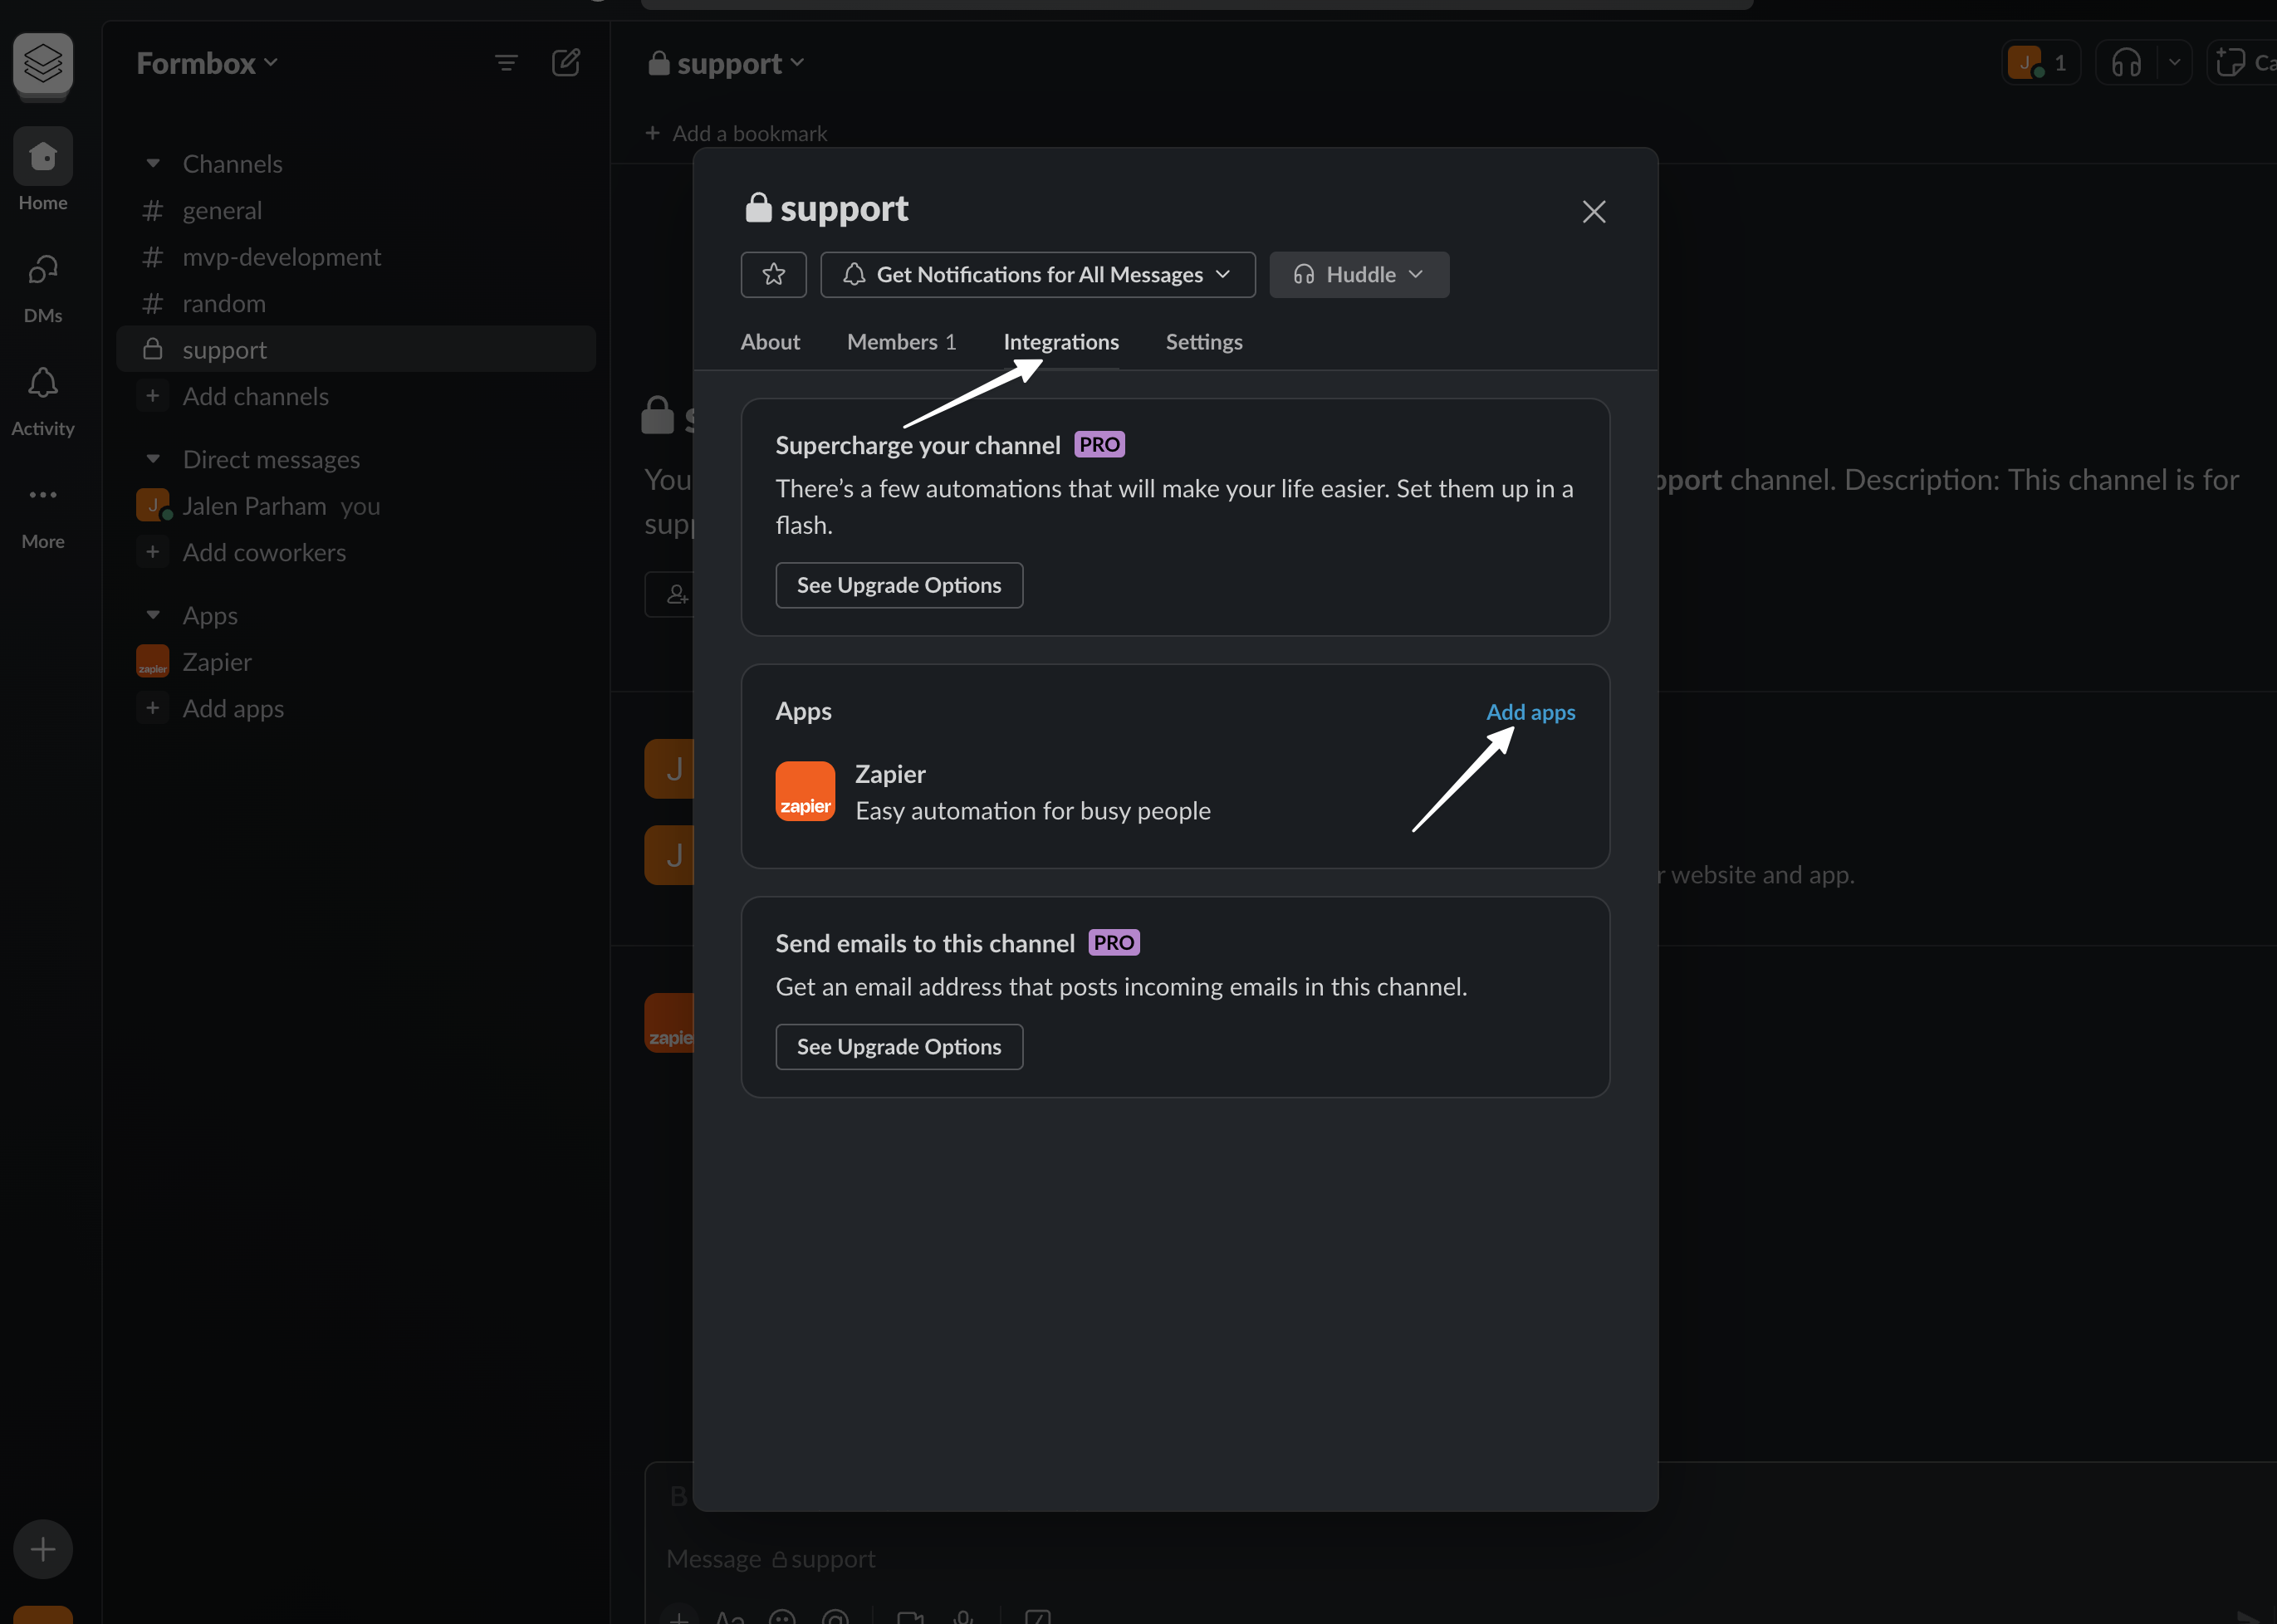Viewport: 2277px width, 1624px height.
Task: Open Formbox workspace menu
Action: coord(207,63)
